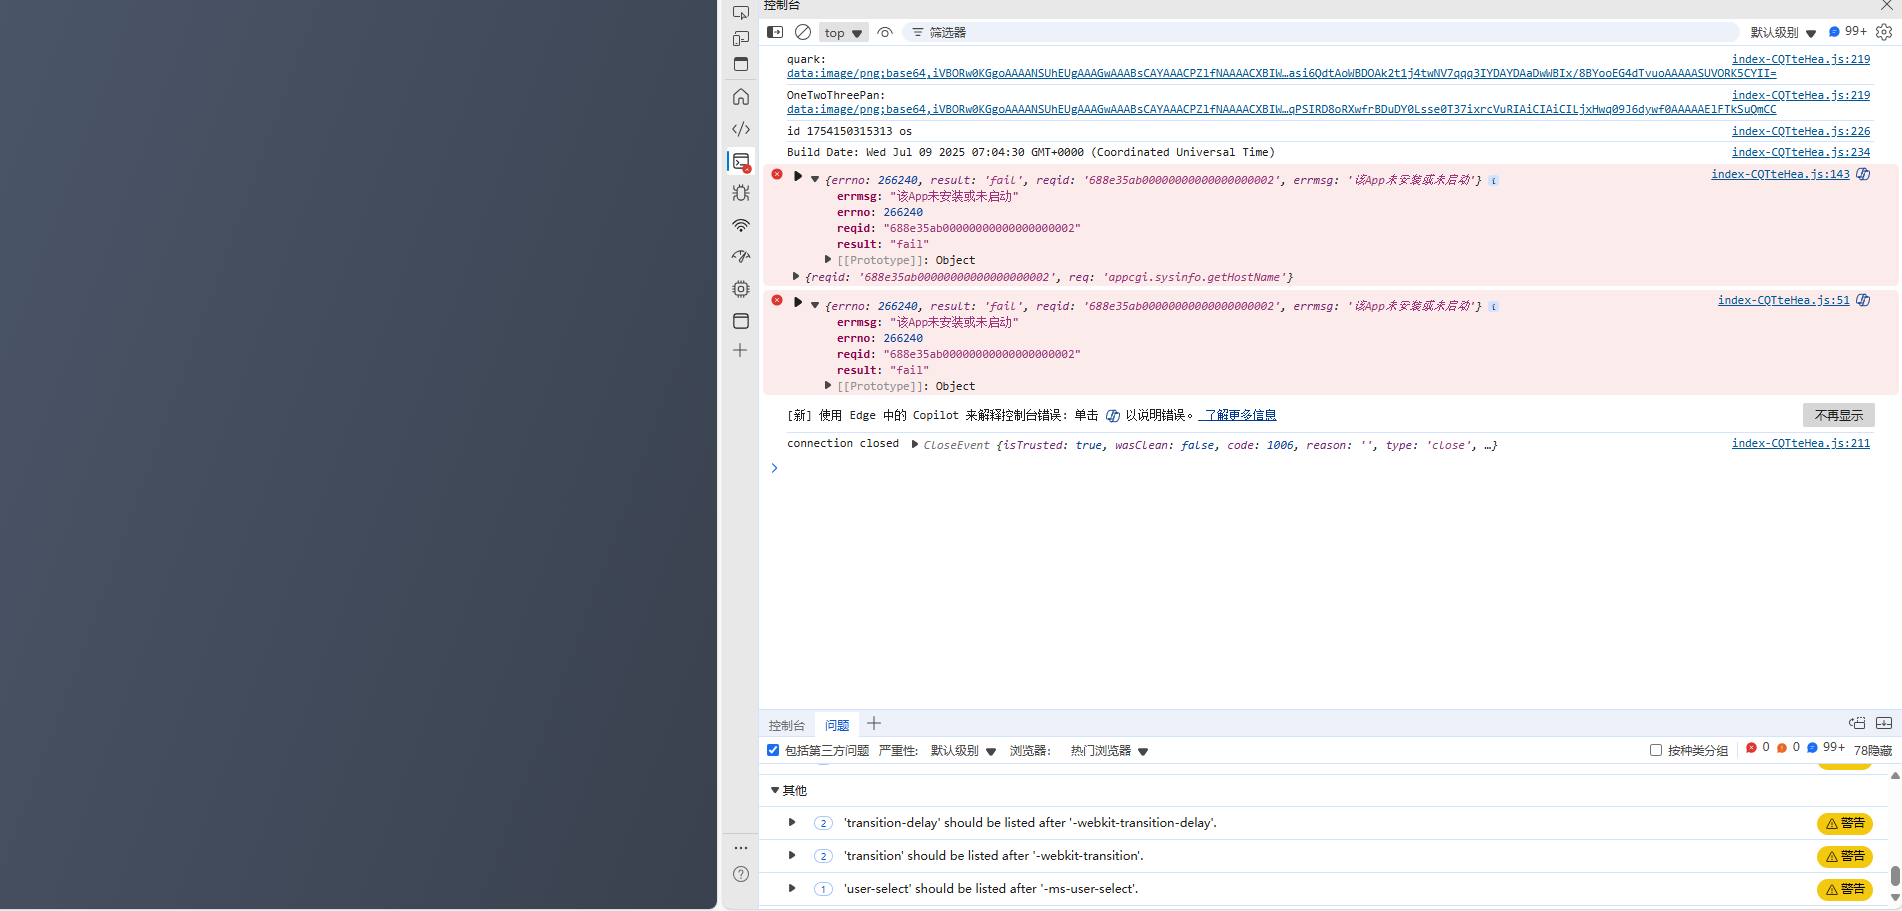Open the Elements code-brackets tool
Image resolution: width=1902 pixels, height=911 pixels.
click(x=741, y=129)
